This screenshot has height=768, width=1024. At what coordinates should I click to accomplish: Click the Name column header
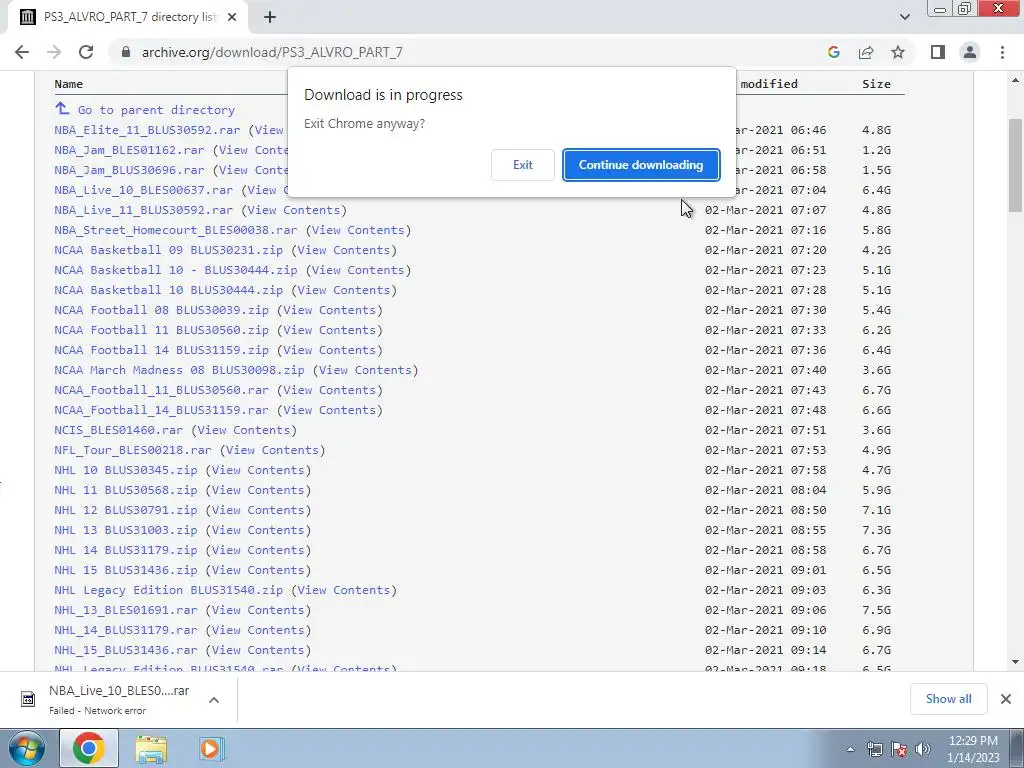[x=69, y=84]
